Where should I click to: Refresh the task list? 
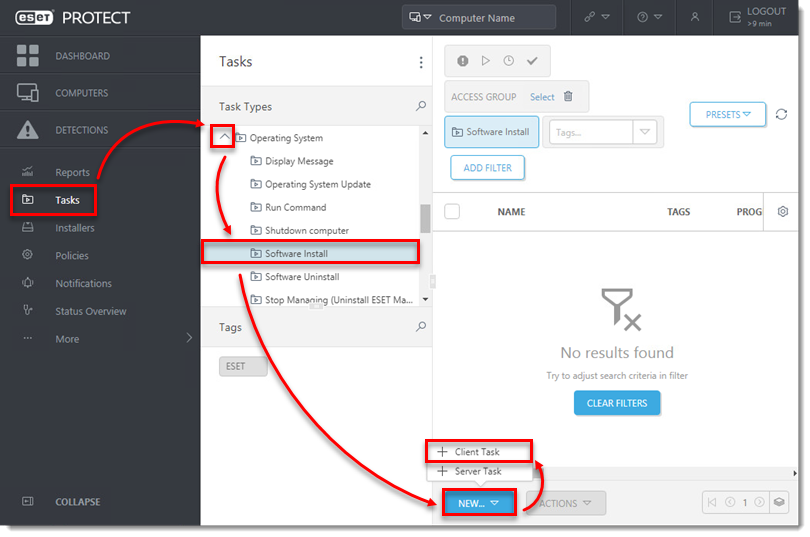tap(781, 114)
